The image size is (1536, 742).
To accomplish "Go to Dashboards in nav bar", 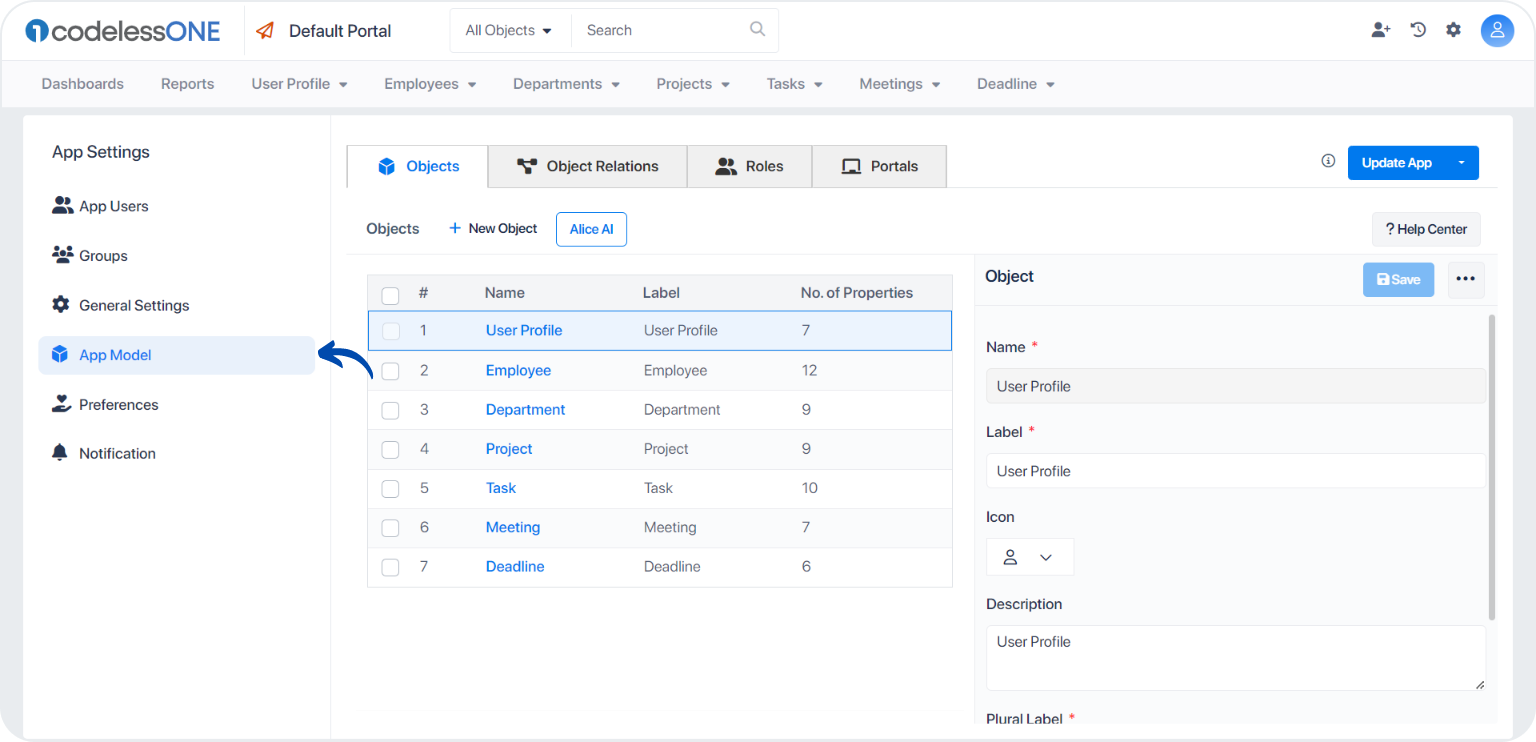I will 83,84.
